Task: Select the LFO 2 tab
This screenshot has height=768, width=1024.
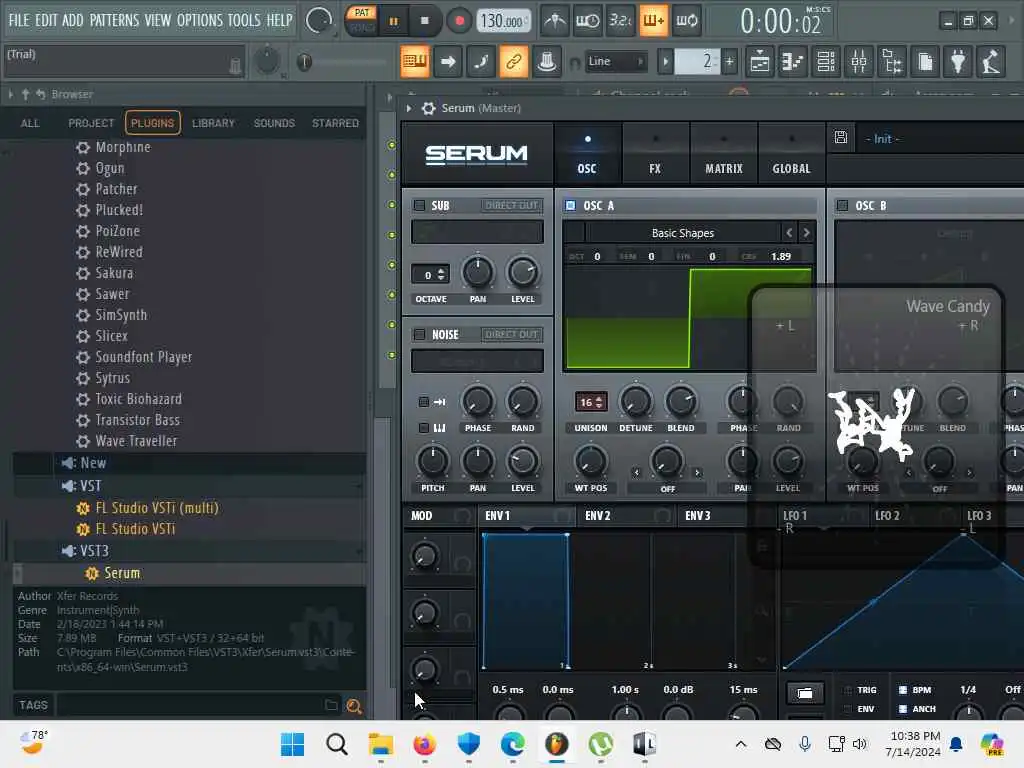Action: tap(887, 516)
